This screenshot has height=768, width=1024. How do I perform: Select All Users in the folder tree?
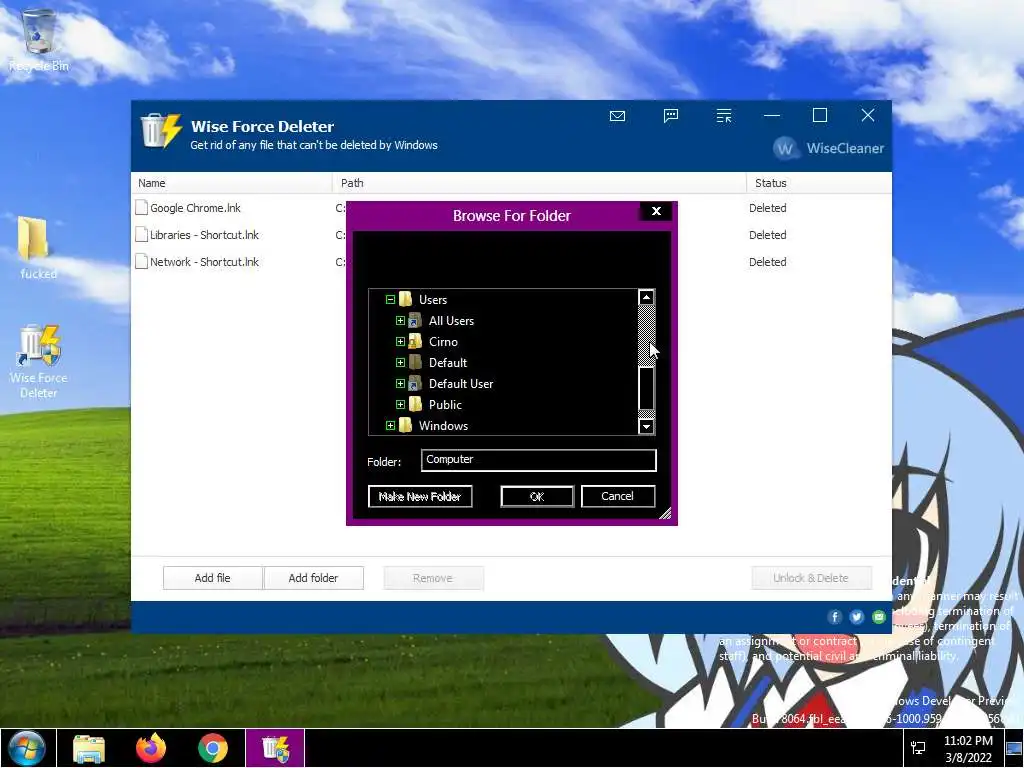451,321
